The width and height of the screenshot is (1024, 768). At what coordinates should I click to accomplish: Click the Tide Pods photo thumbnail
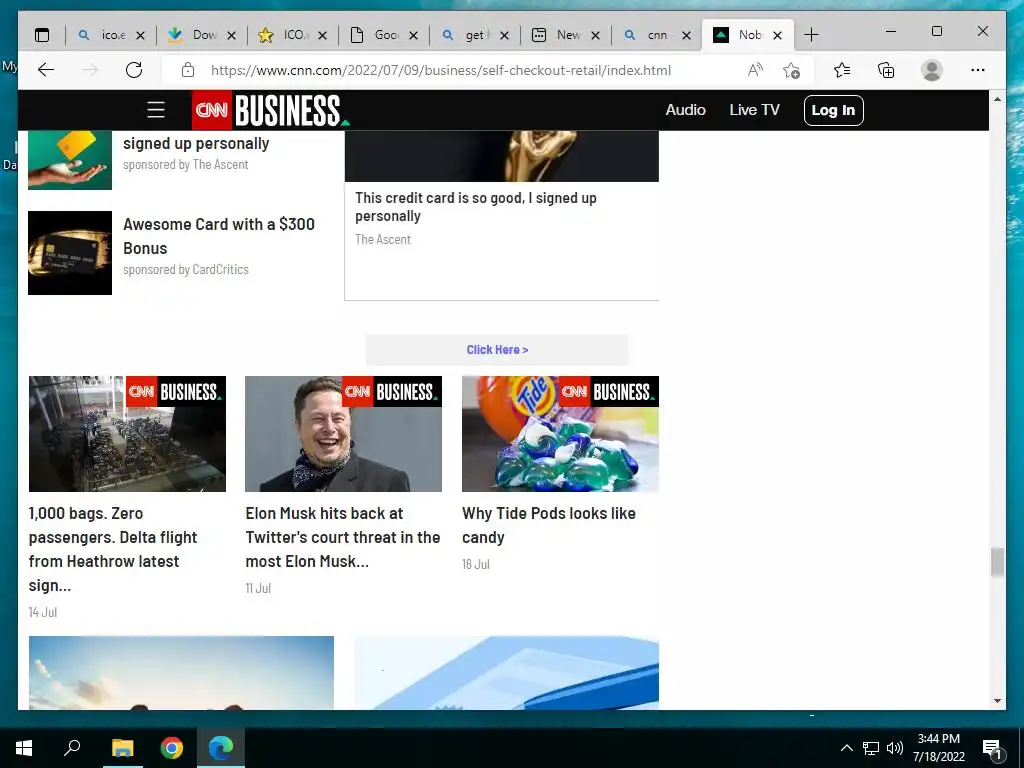560,434
